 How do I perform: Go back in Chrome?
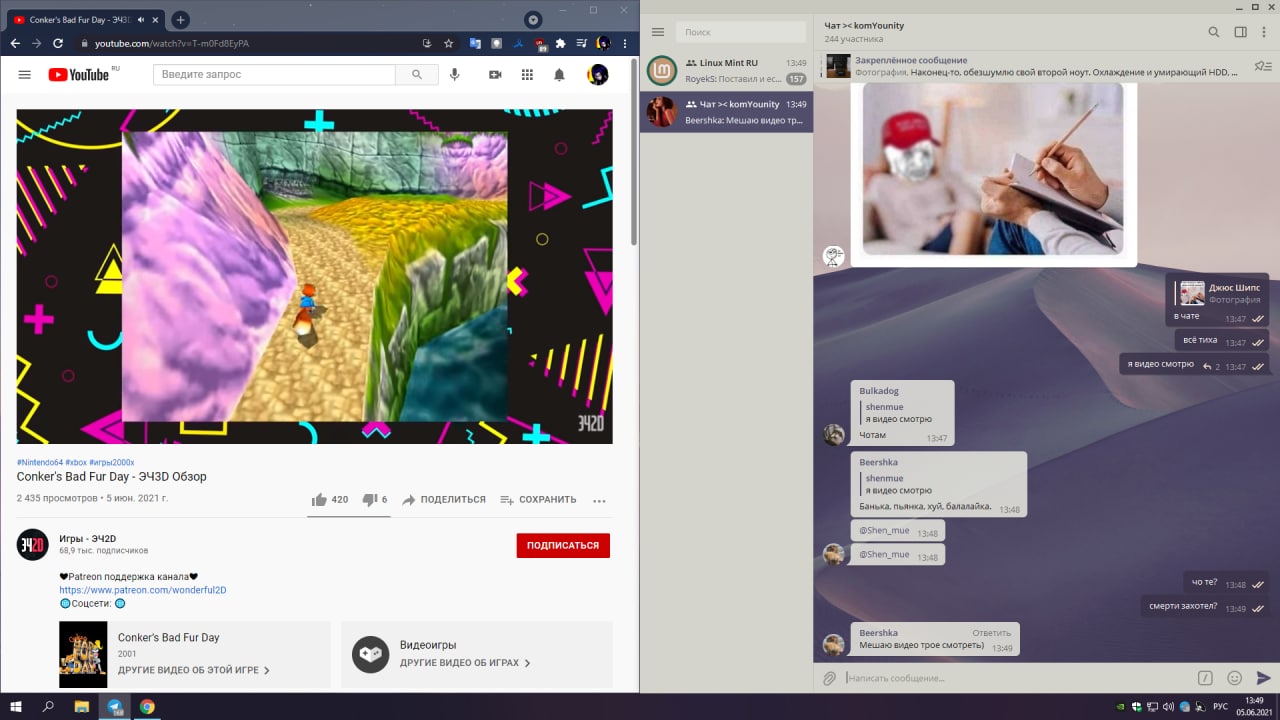(x=15, y=44)
